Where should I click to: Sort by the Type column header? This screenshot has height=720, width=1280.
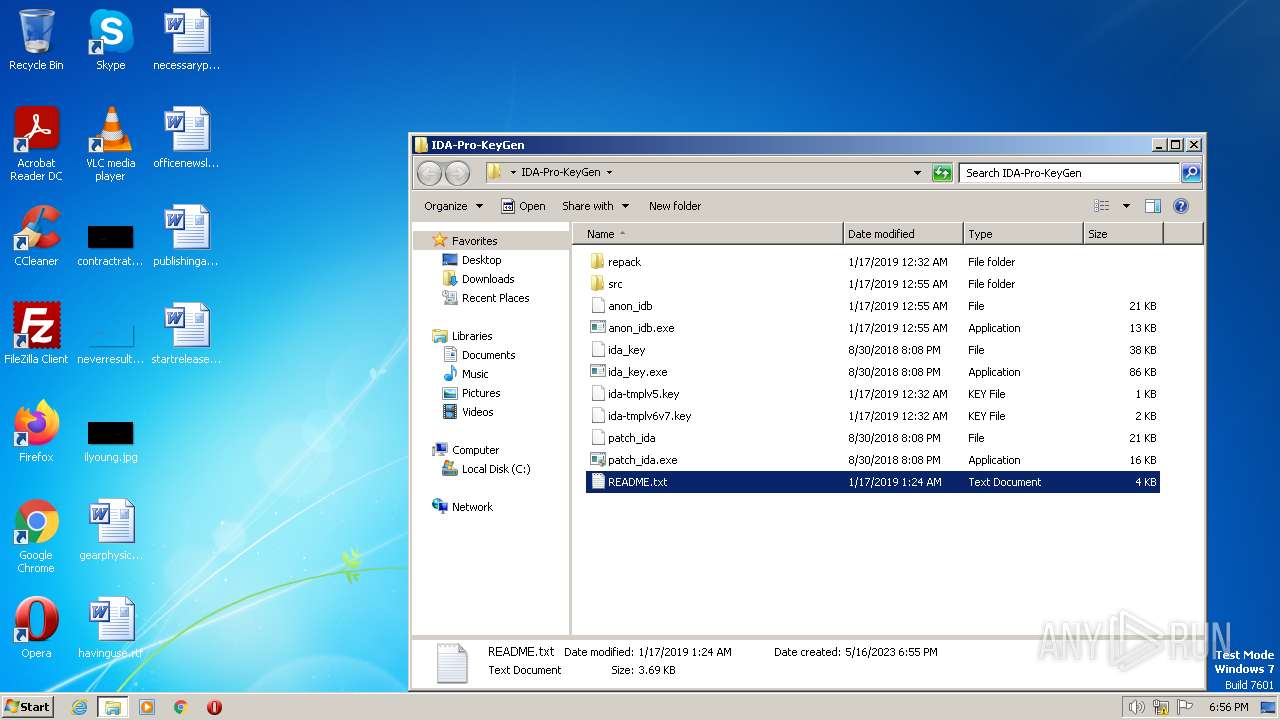pyautogui.click(x=1023, y=234)
